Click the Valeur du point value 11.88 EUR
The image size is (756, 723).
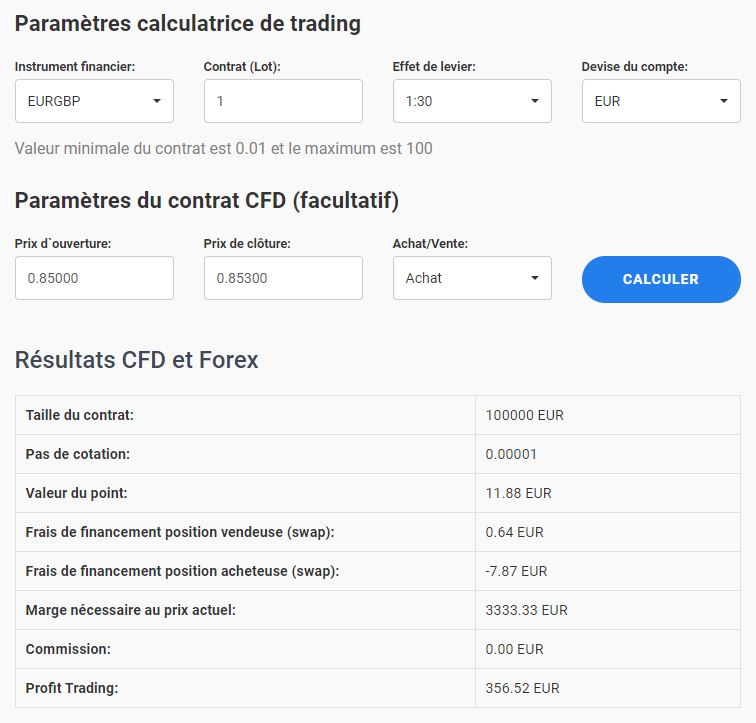coord(518,493)
